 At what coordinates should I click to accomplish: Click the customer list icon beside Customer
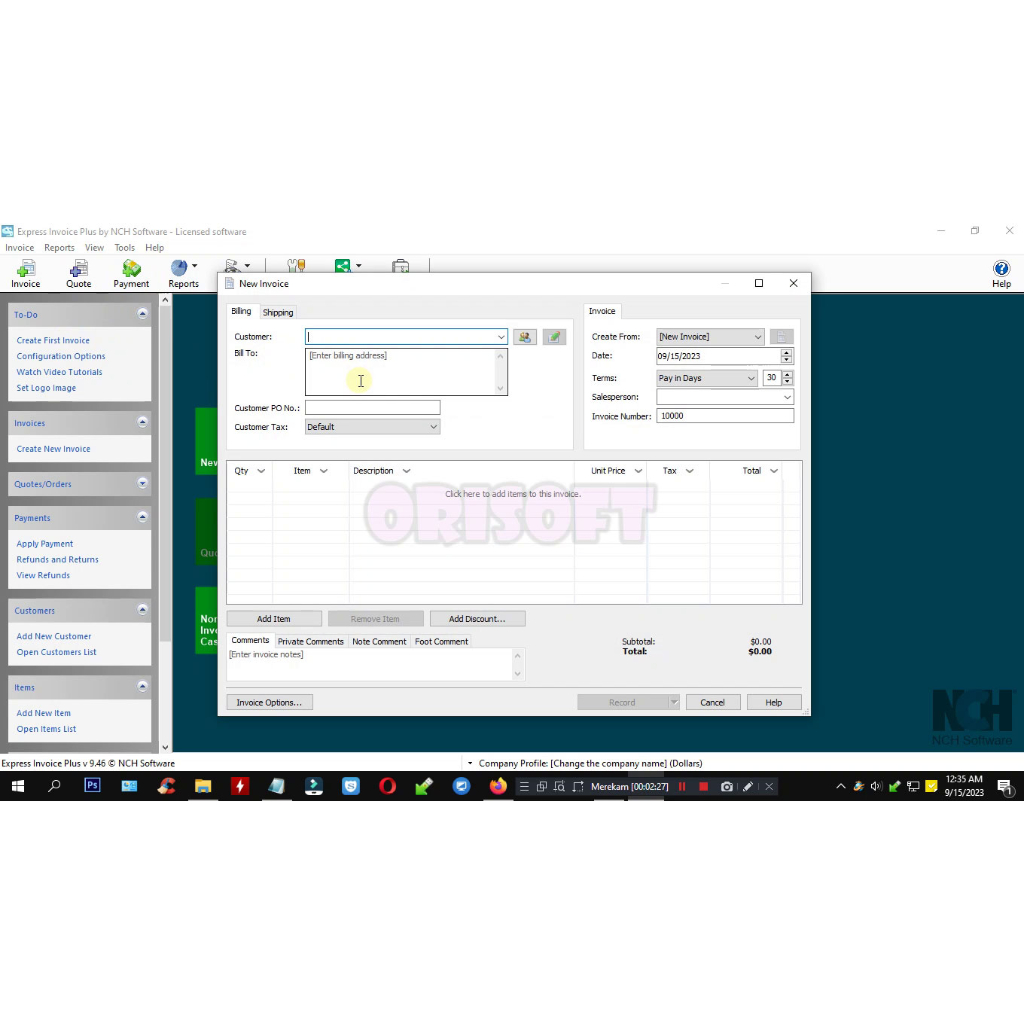click(524, 337)
